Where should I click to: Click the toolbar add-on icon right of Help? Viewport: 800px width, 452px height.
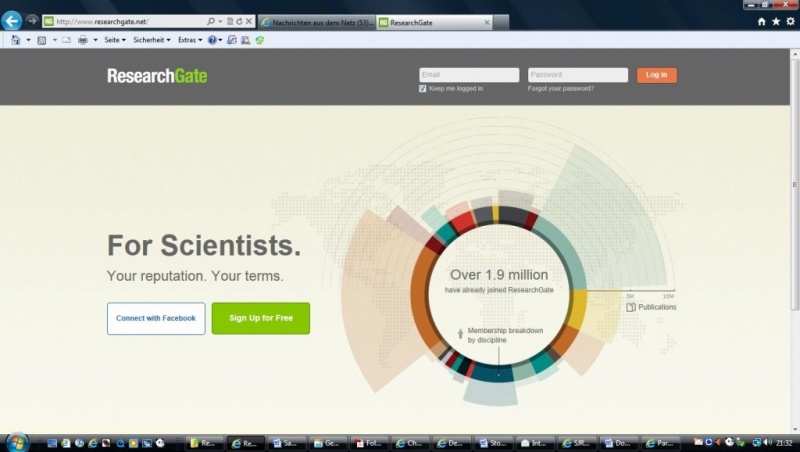(x=232, y=40)
